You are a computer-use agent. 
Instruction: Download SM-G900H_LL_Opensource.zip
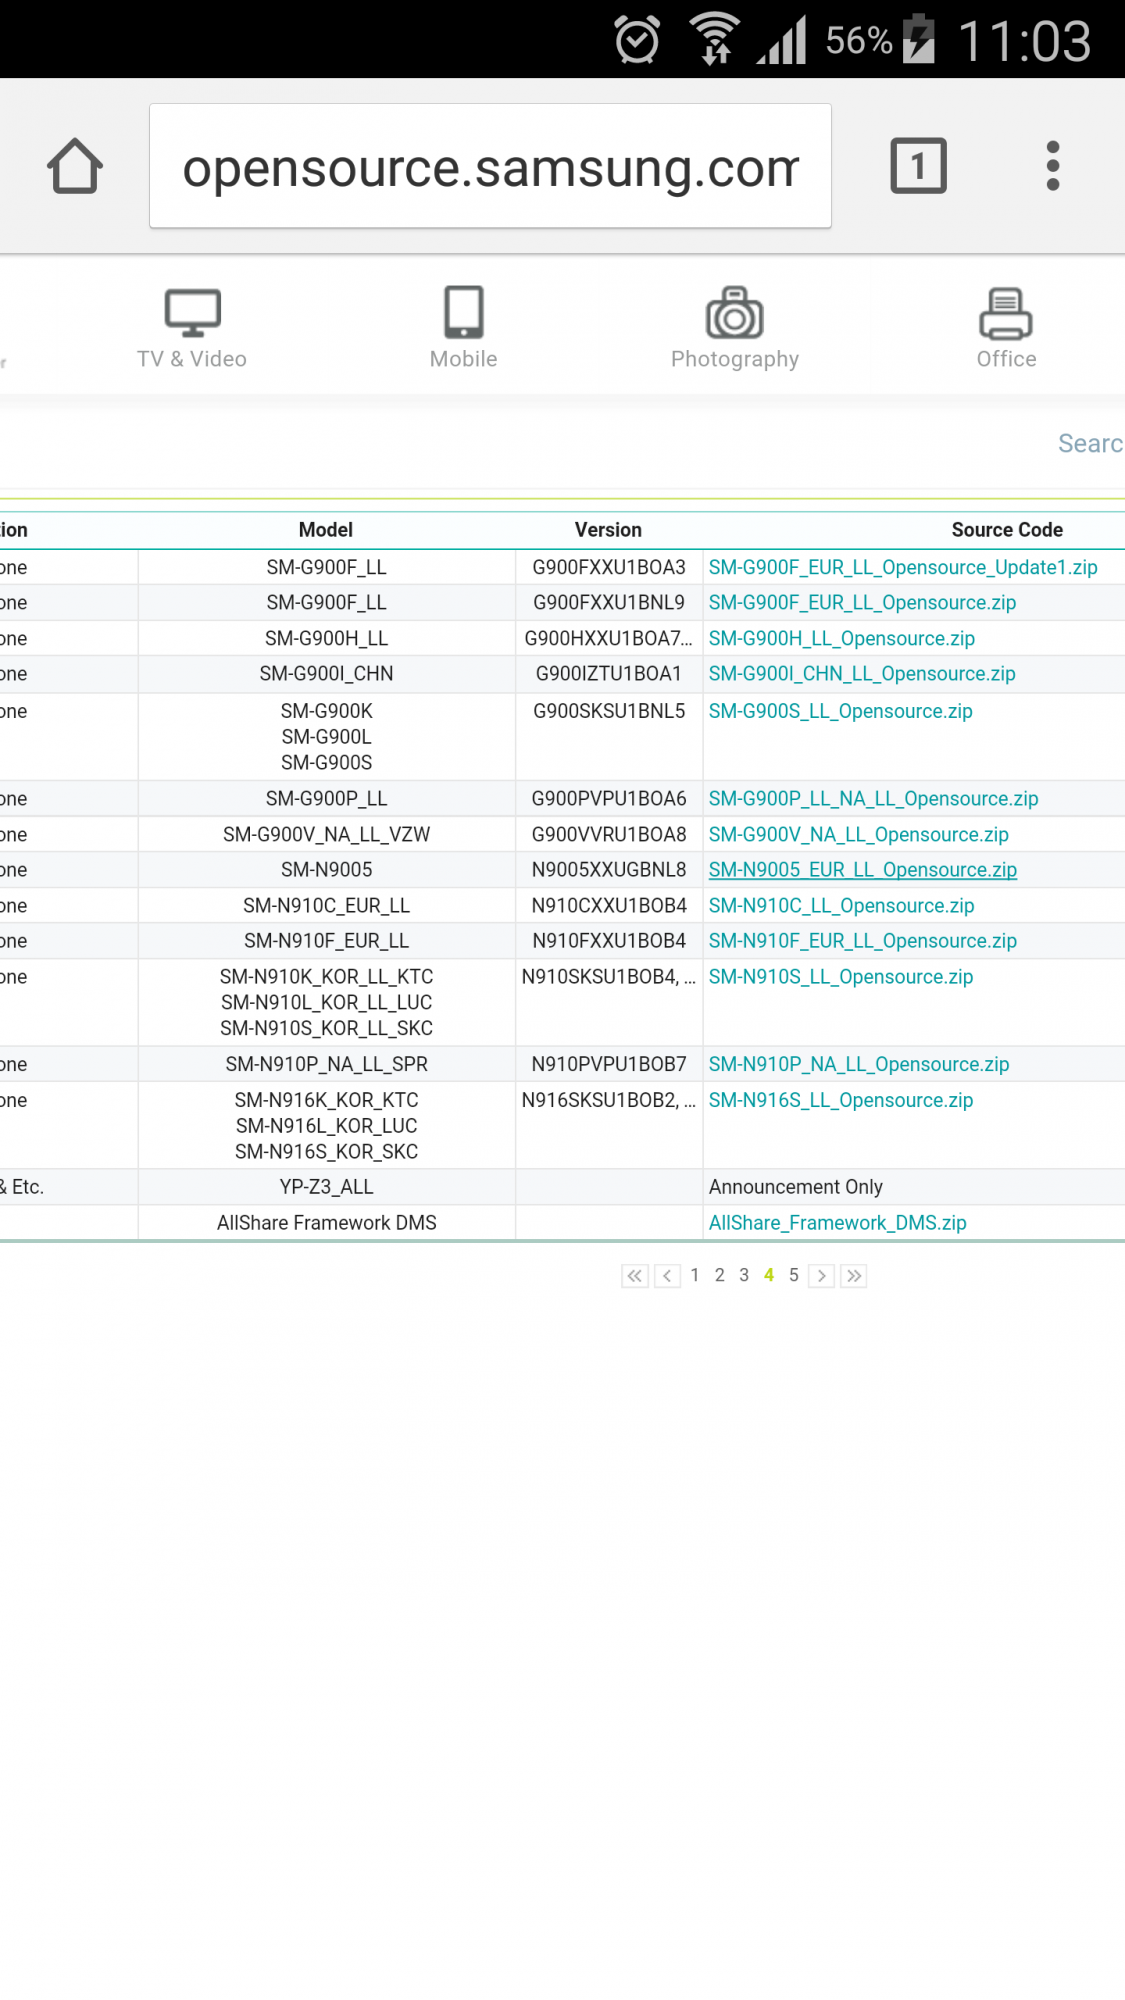tap(842, 639)
